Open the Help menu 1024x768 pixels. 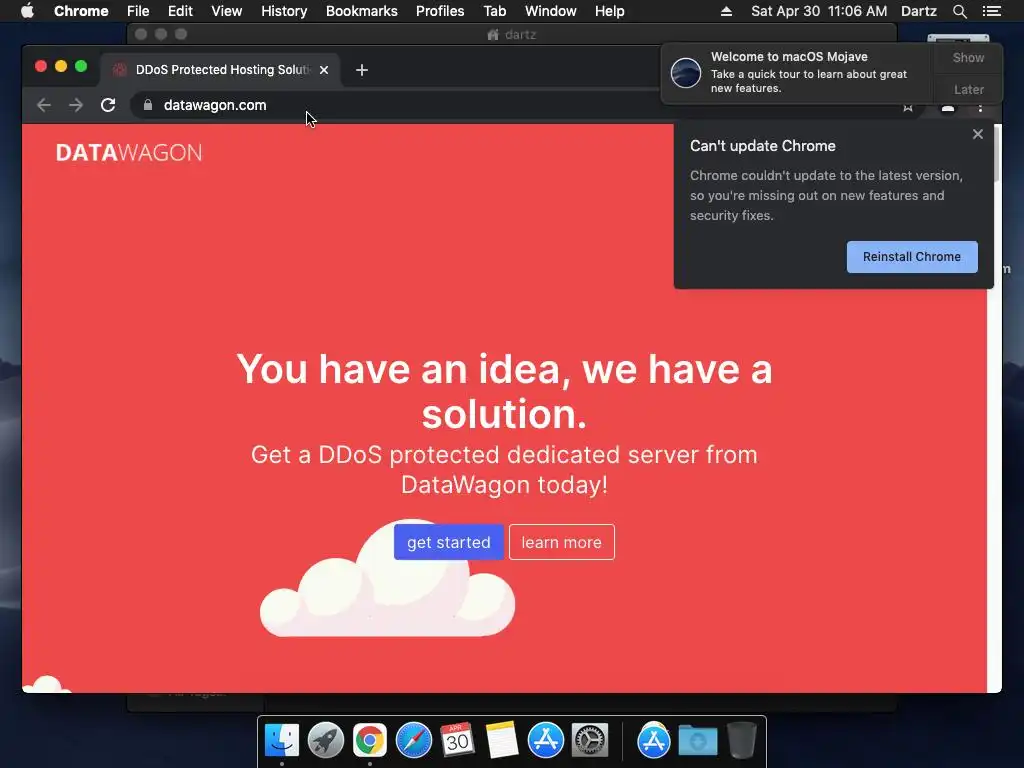tap(609, 11)
